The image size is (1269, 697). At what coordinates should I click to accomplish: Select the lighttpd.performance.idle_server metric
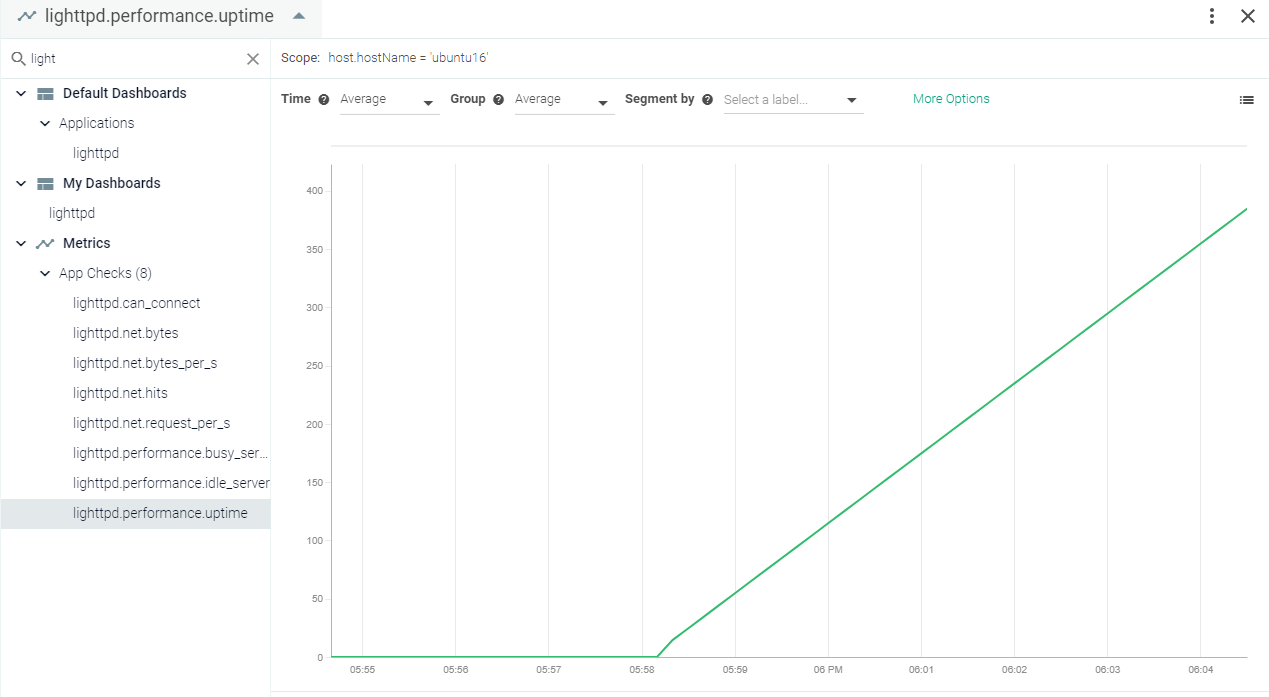click(x=171, y=483)
